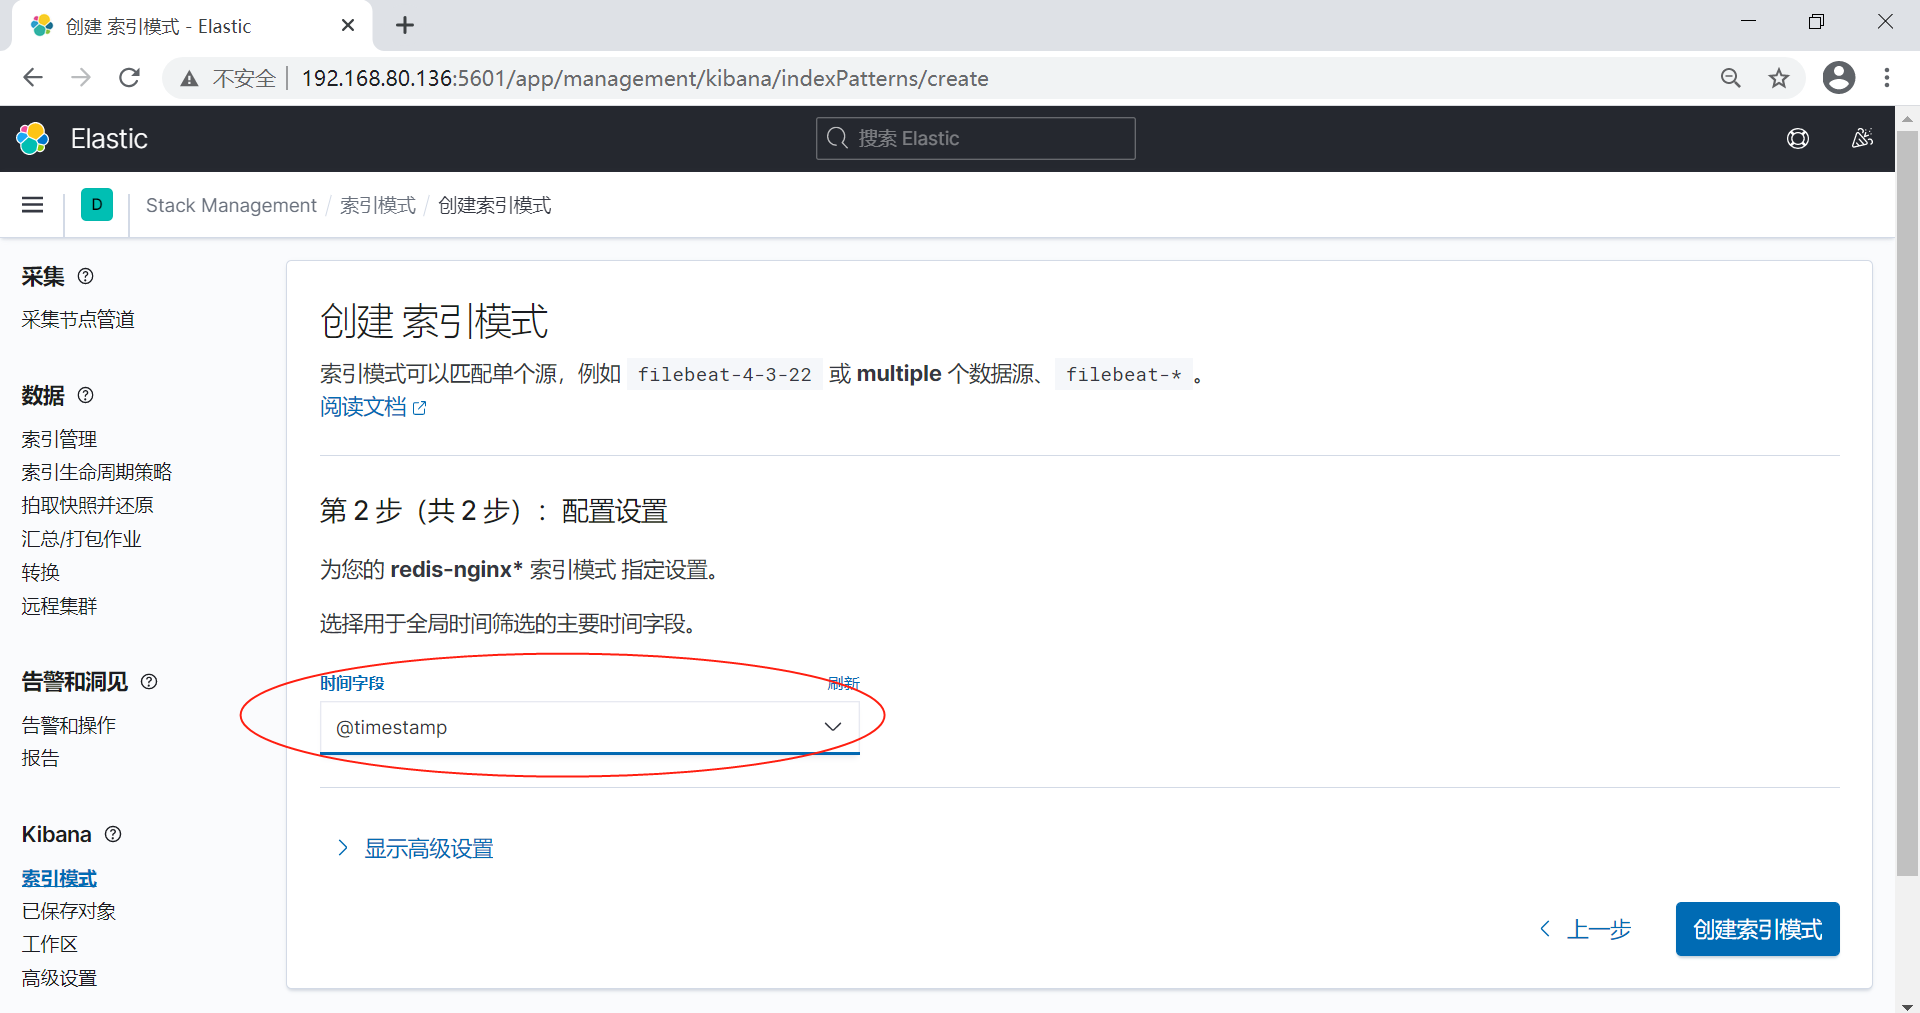Image resolution: width=1920 pixels, height=1013 pixels.
Task: Open the newsfeed celebration icon
Action: (x=1862, y=138)
